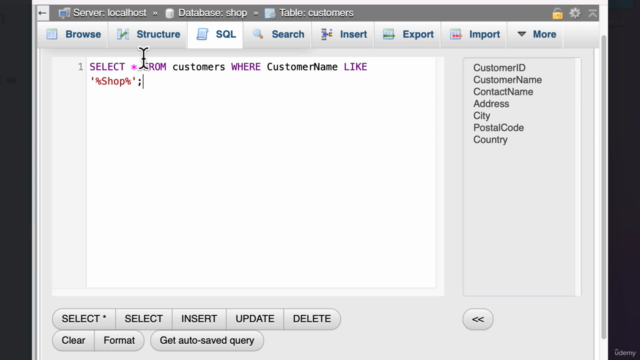The width and height of the screenshot is (640, 360).
Task: Open the More dropdown menu
Action: coord(537,34)
